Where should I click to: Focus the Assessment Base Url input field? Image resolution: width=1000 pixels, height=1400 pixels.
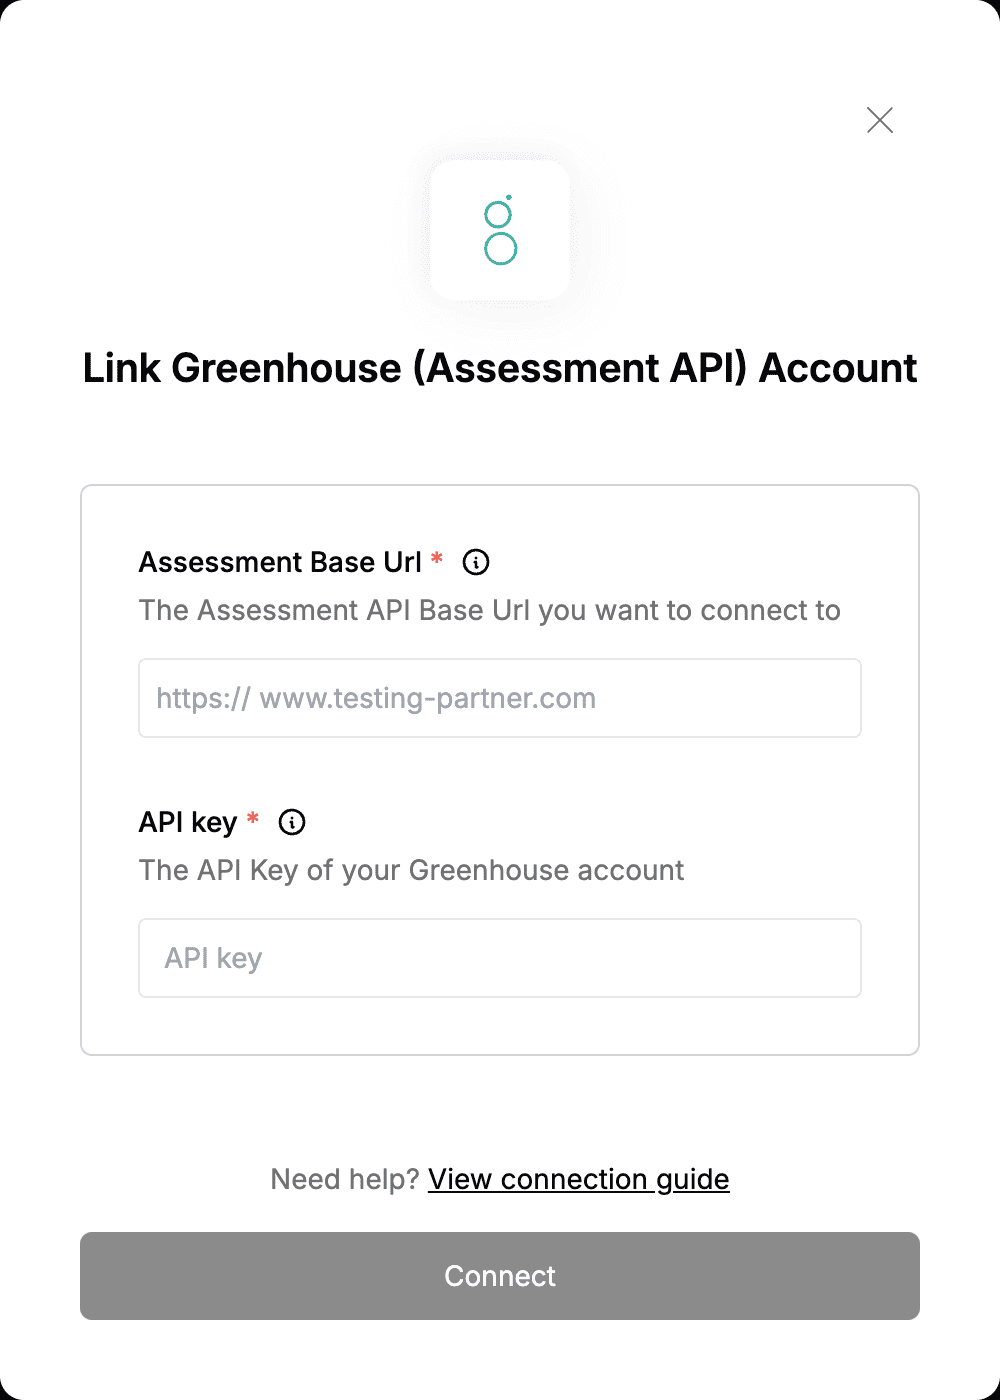(500, 698)
